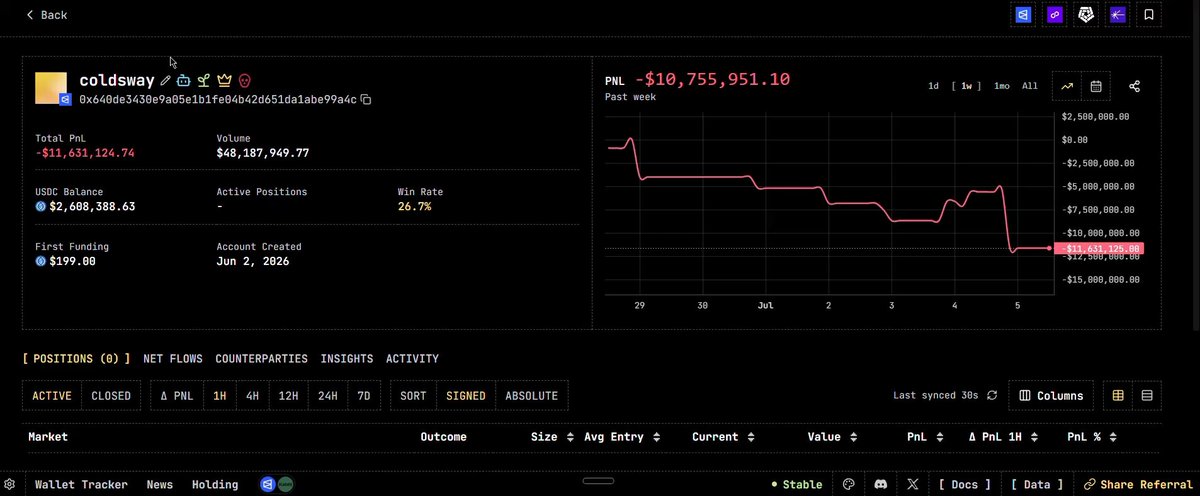1200x496 pixels.
Task: Select the 1w chart range
Action: (966, 86)
